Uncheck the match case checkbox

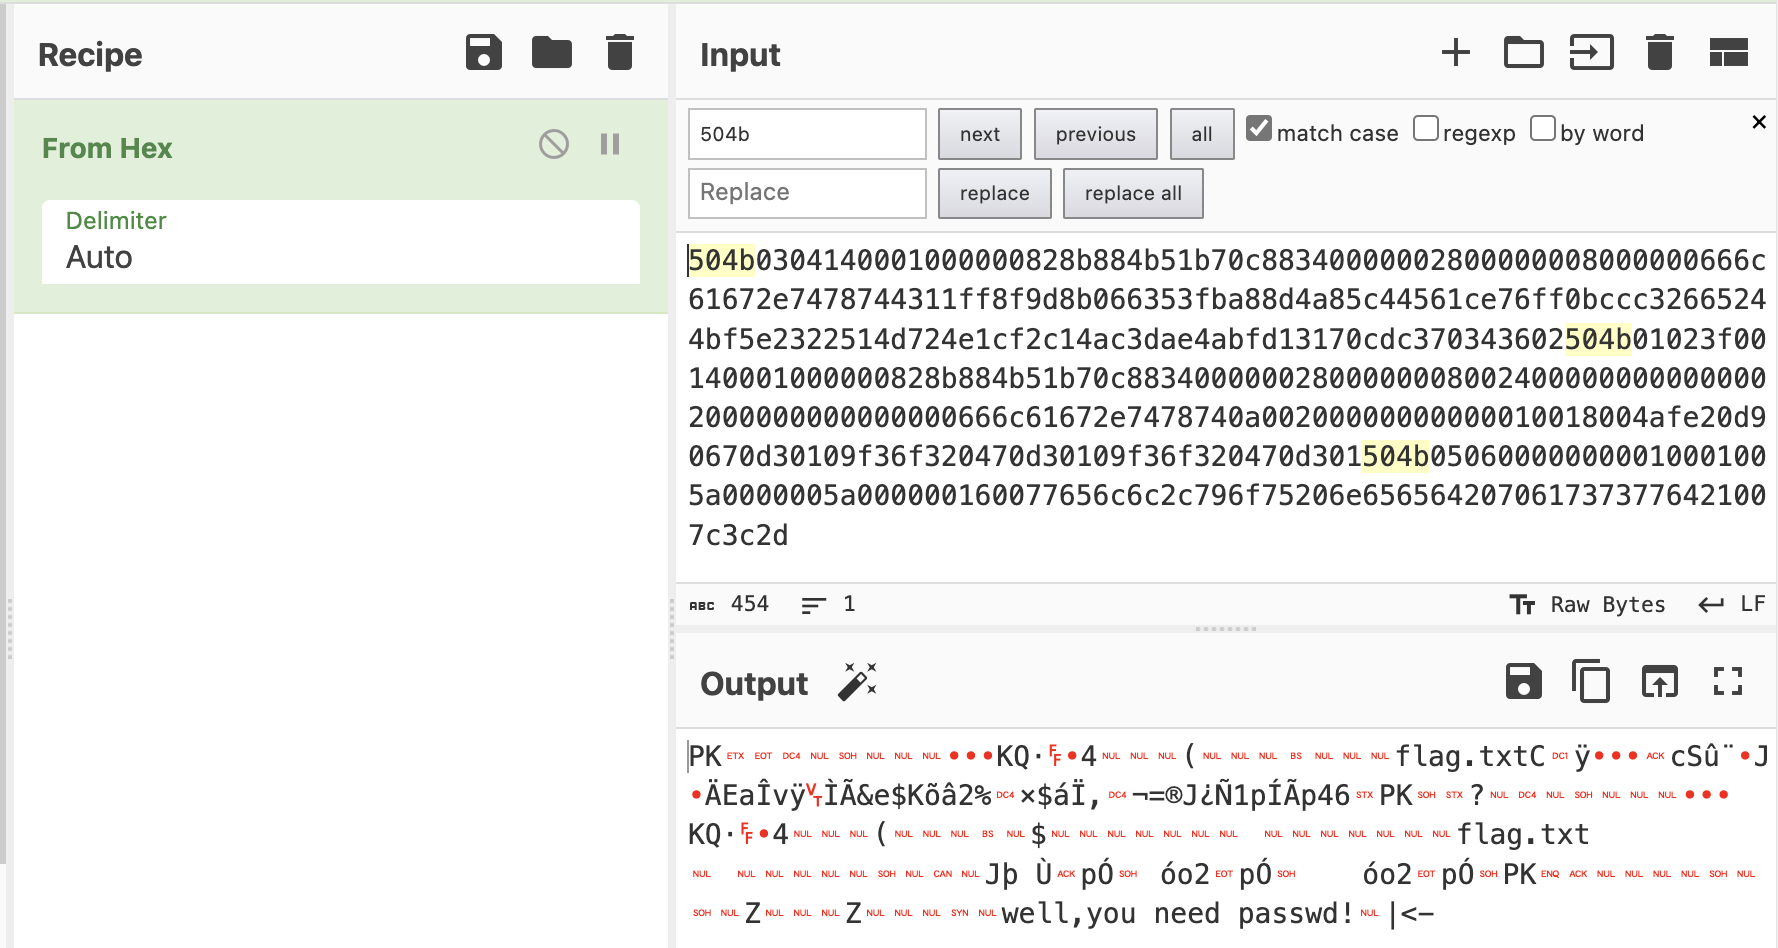point(1259,129)
